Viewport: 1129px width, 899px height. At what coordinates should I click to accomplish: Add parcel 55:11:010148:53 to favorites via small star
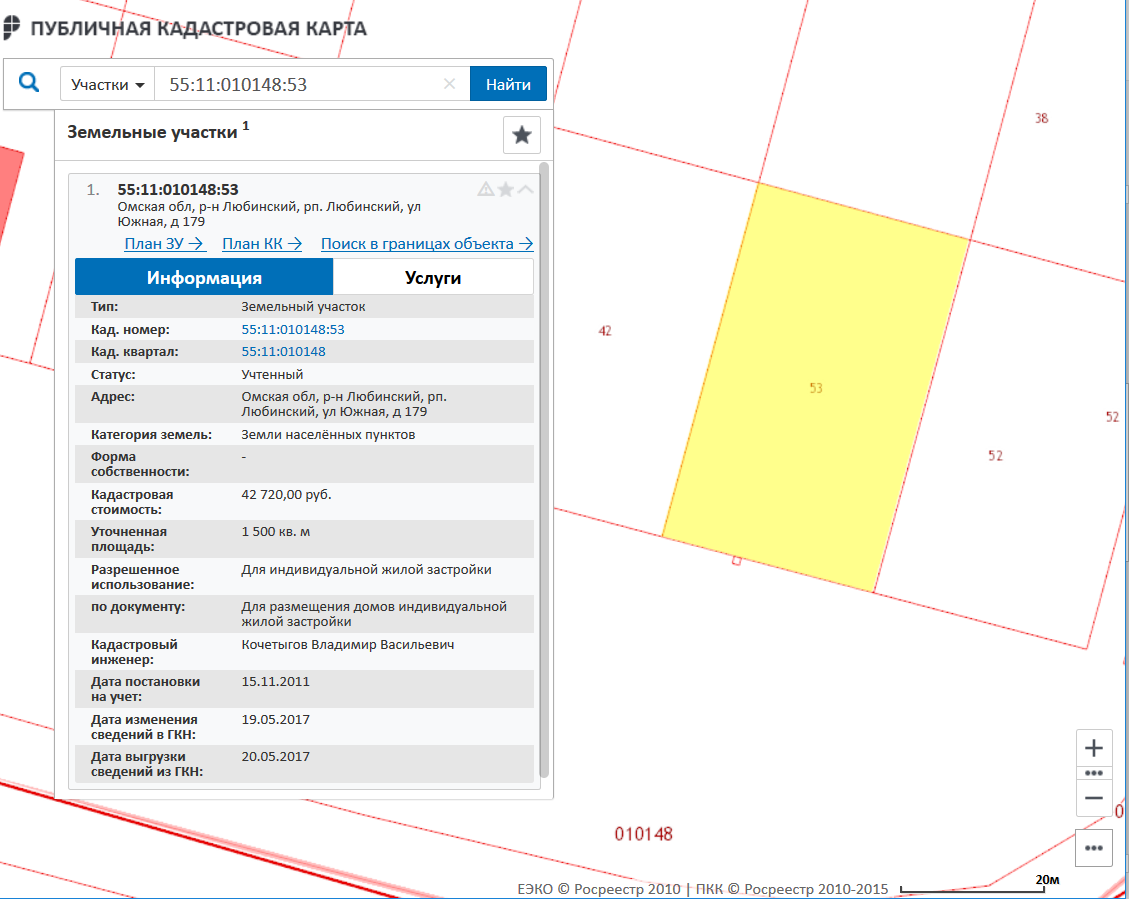(x=506, y=189)
